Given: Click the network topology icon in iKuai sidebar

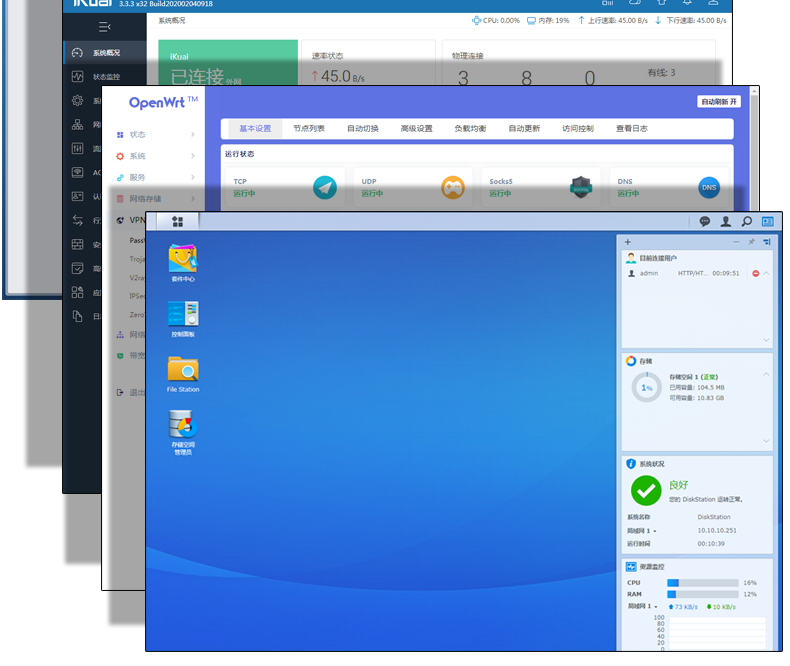Looking at the screenshot, I should click(77, 124).
